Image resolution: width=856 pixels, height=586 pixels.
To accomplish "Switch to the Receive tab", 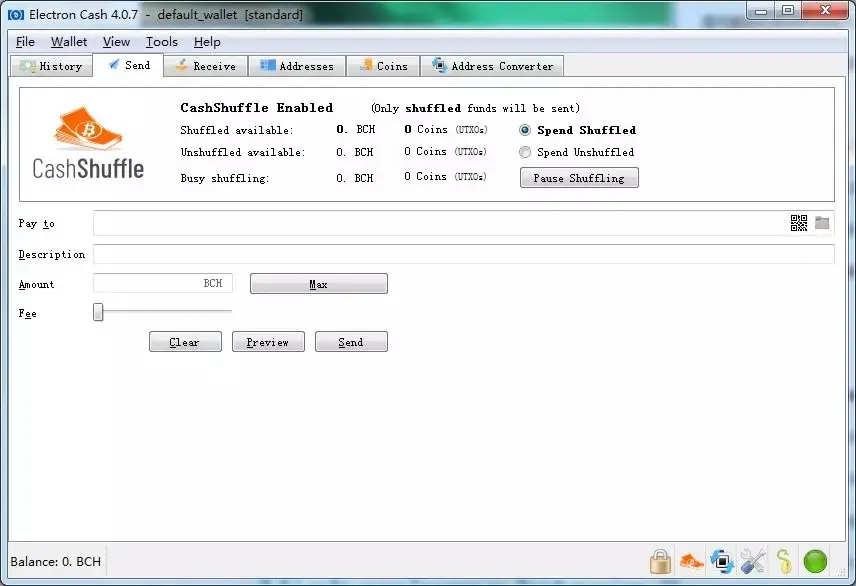I will [x=206, y=66].
